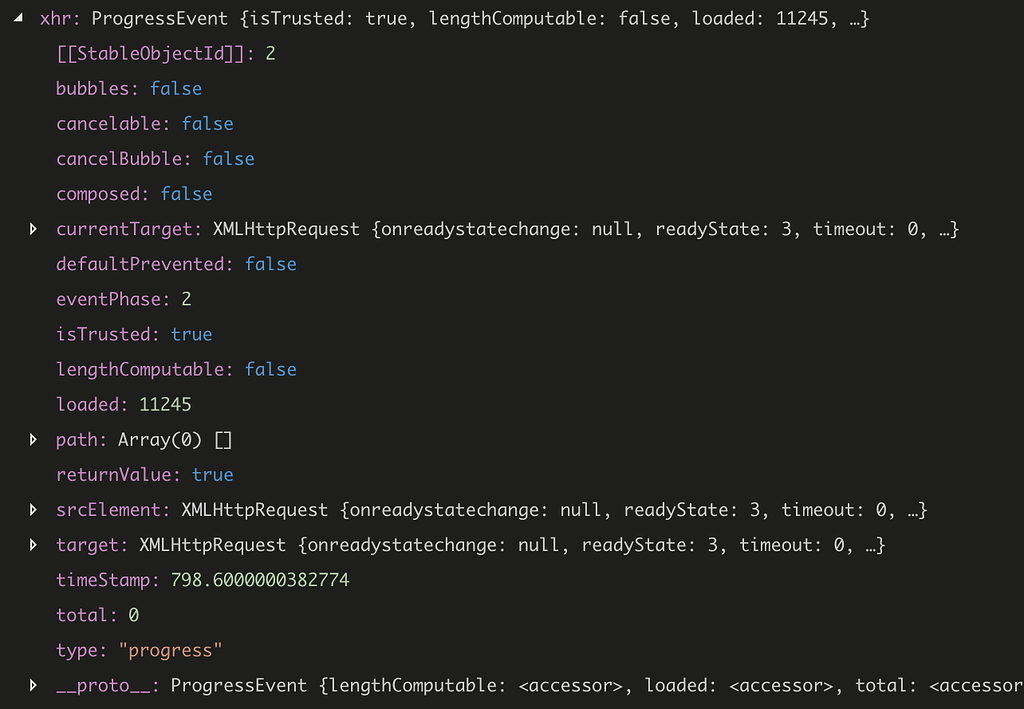The width and height of the screenshot is (1024, 709).
Task: Expand the __proto__ ProgressEvent arrow
Action: tap(34, 686)
